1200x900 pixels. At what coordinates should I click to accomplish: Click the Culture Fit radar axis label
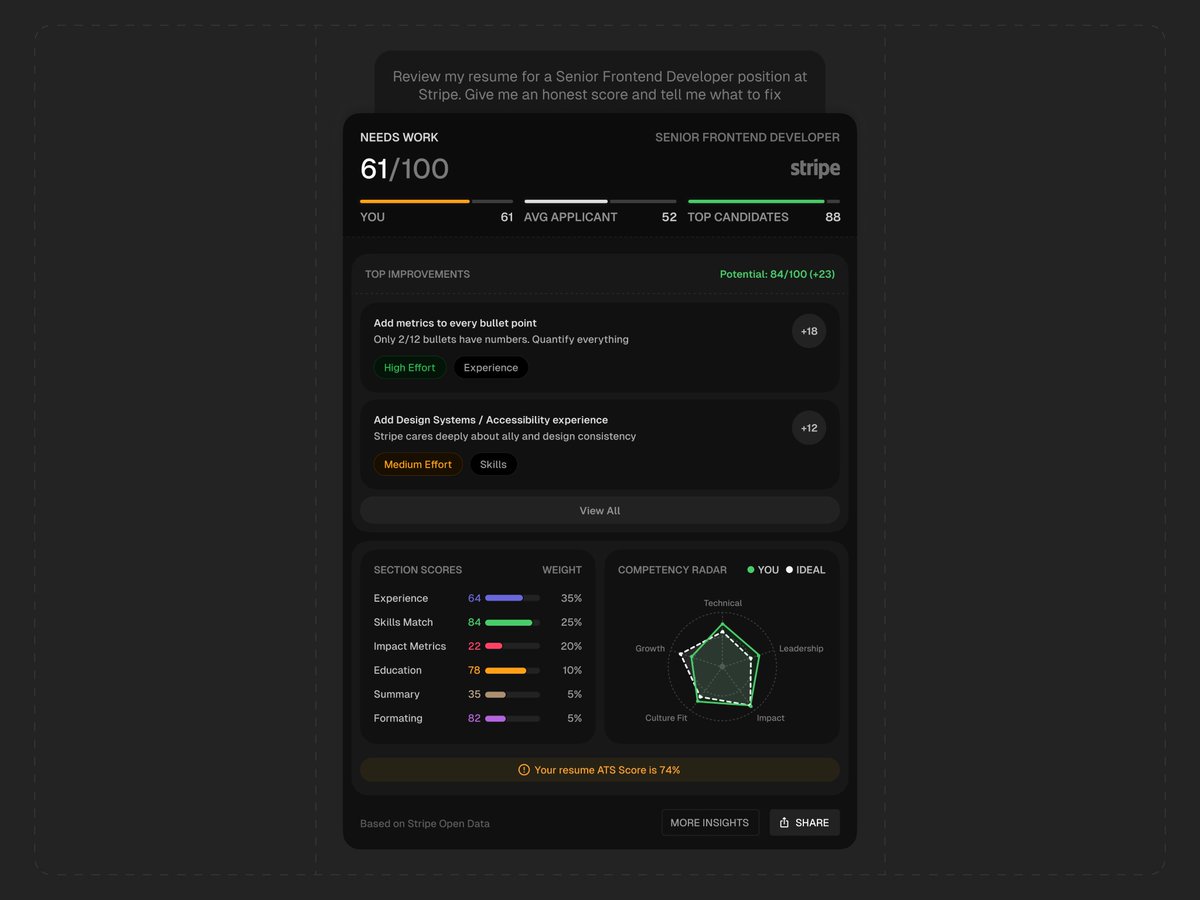click(666, 718)
